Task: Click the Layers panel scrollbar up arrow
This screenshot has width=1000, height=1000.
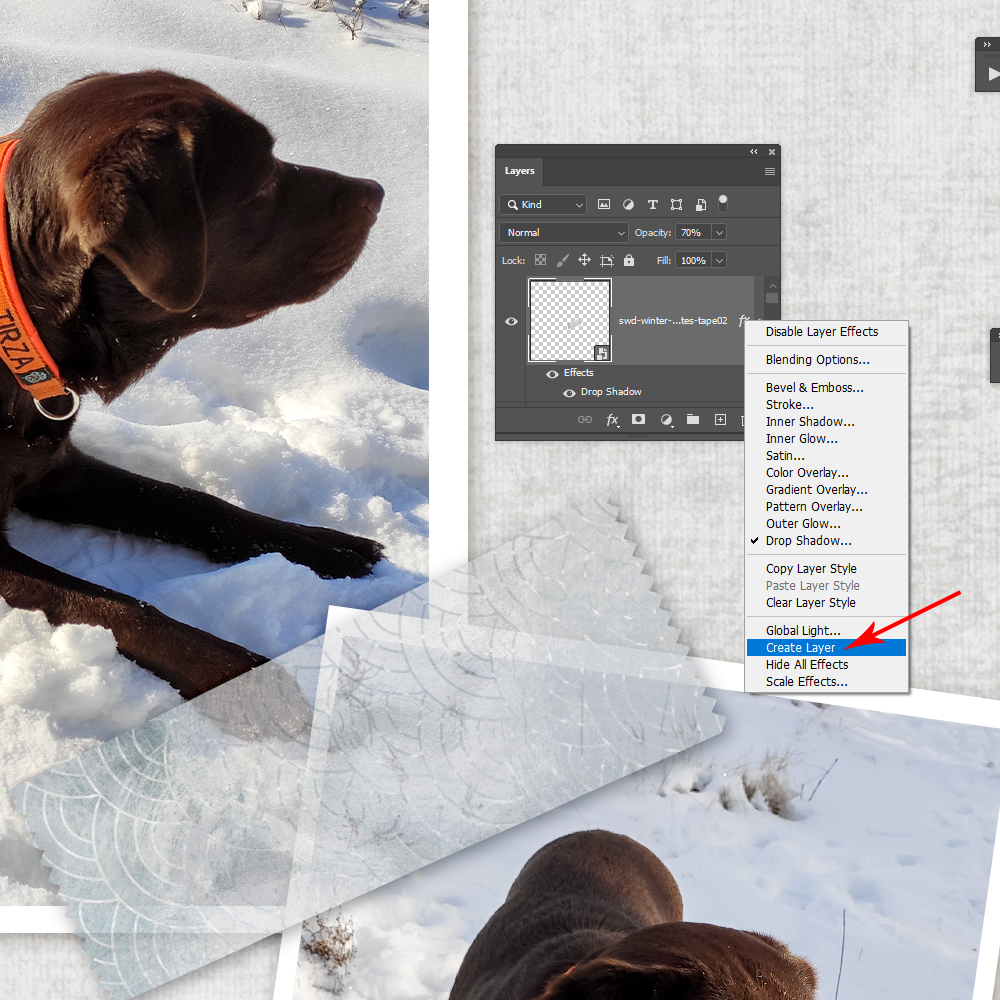Action: tap(772, 286)
